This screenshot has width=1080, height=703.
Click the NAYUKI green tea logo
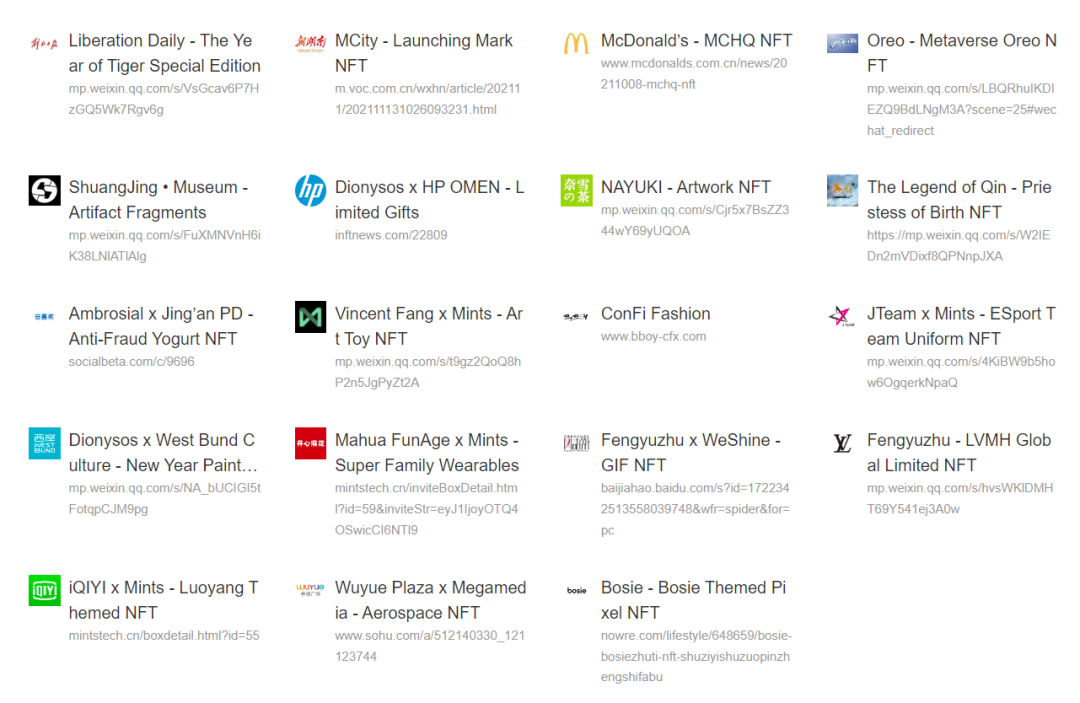click(576, 190)
